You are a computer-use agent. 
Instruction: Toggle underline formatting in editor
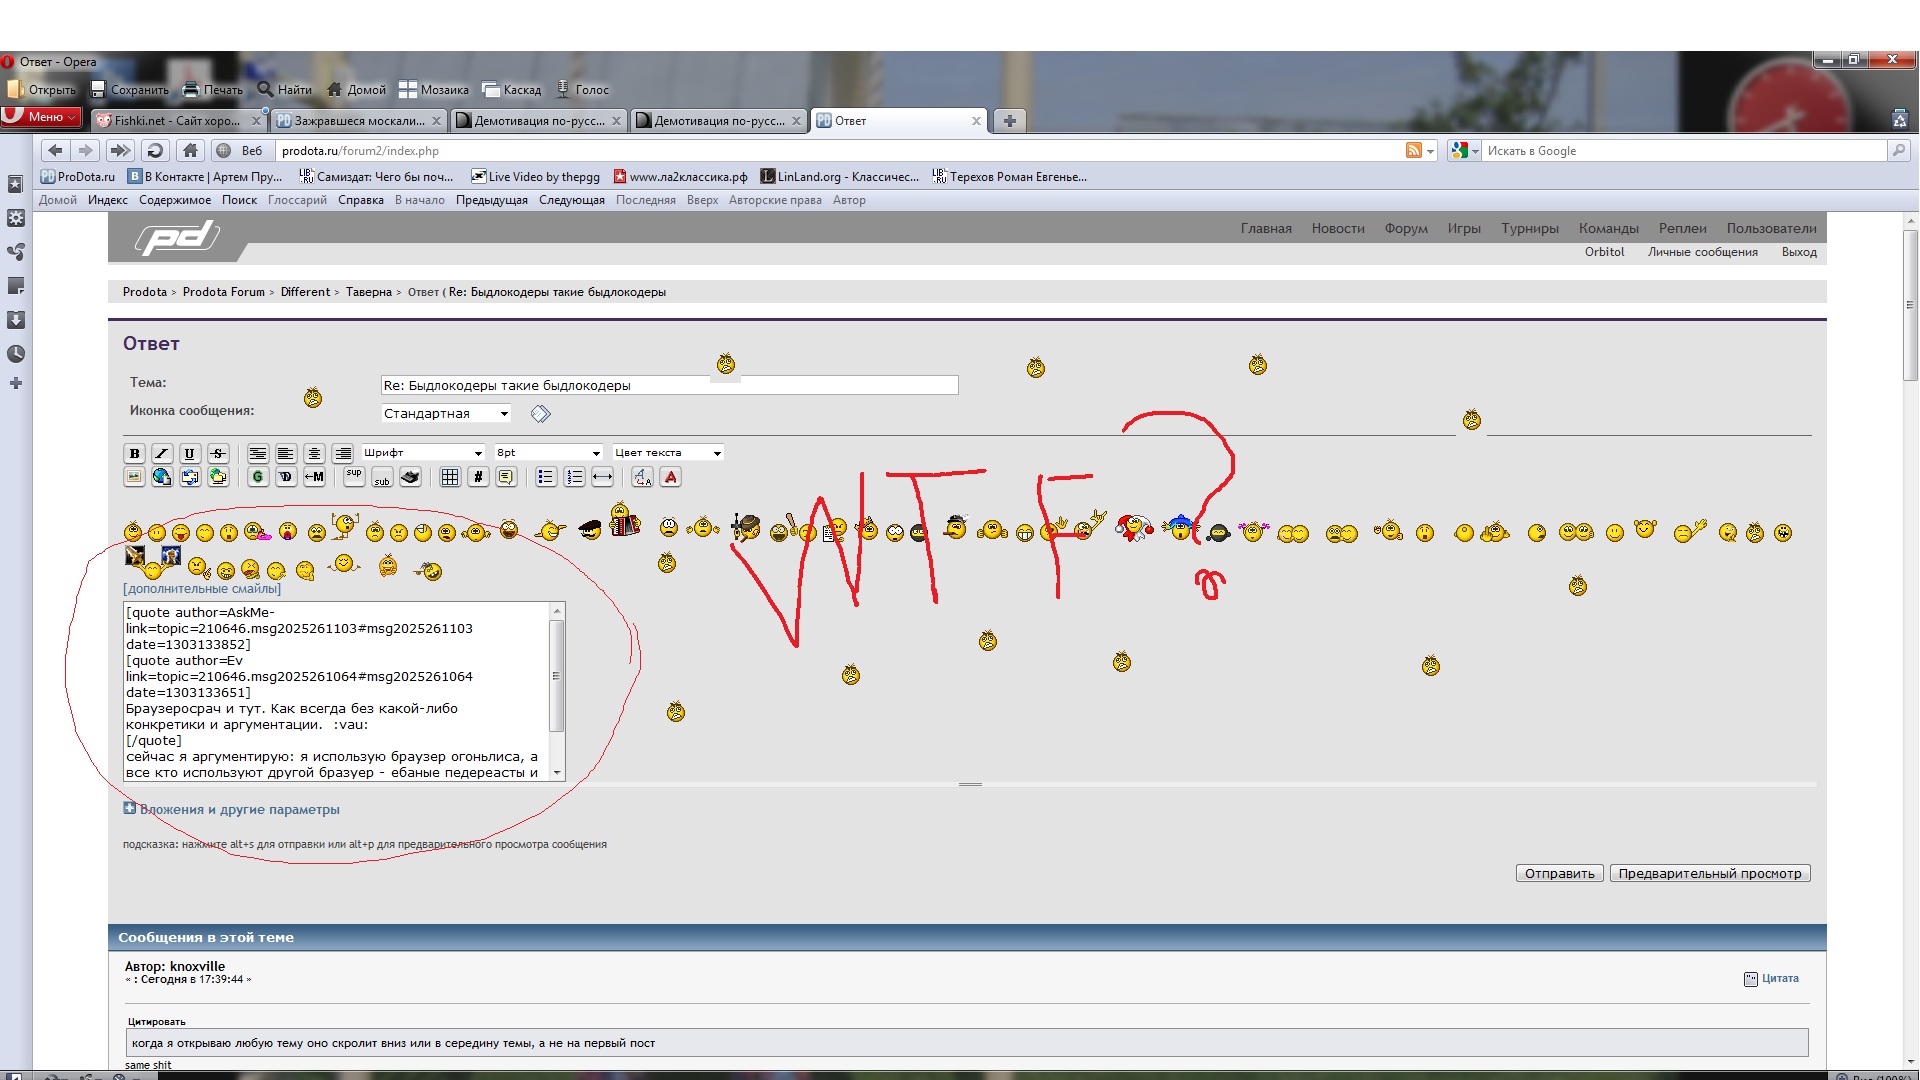coord(190,453)
